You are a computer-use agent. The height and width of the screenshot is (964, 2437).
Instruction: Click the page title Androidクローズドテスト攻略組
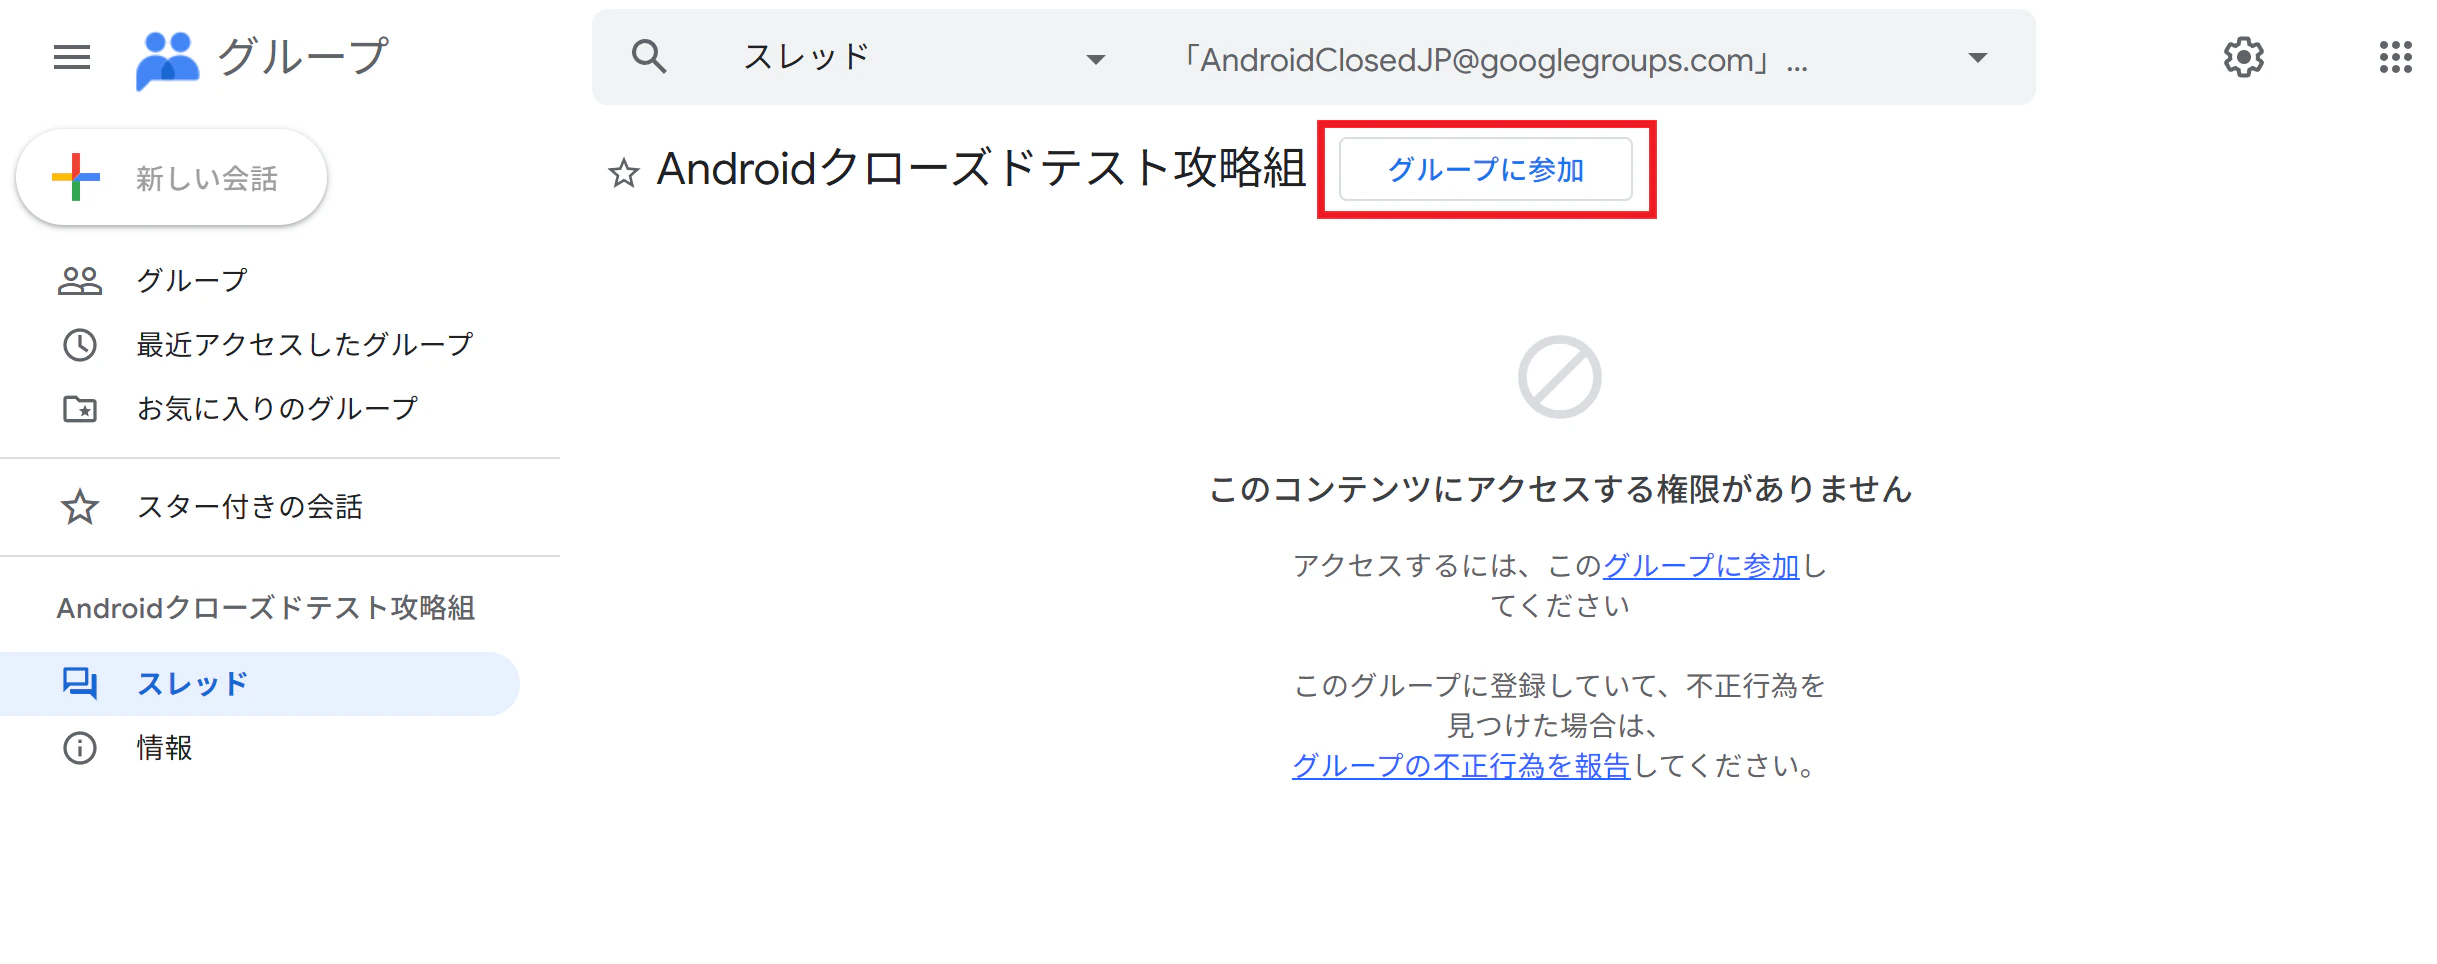(x=981, y=168)
